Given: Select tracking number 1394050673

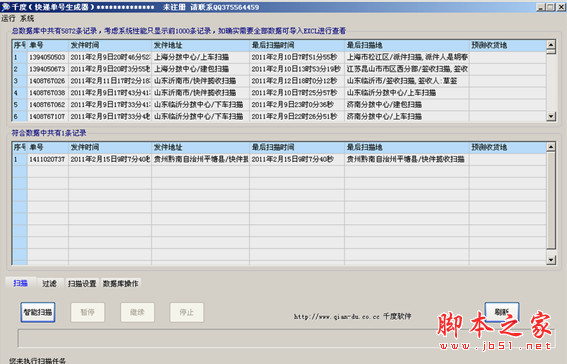Looking at the screenshot, I should [47, 69].
